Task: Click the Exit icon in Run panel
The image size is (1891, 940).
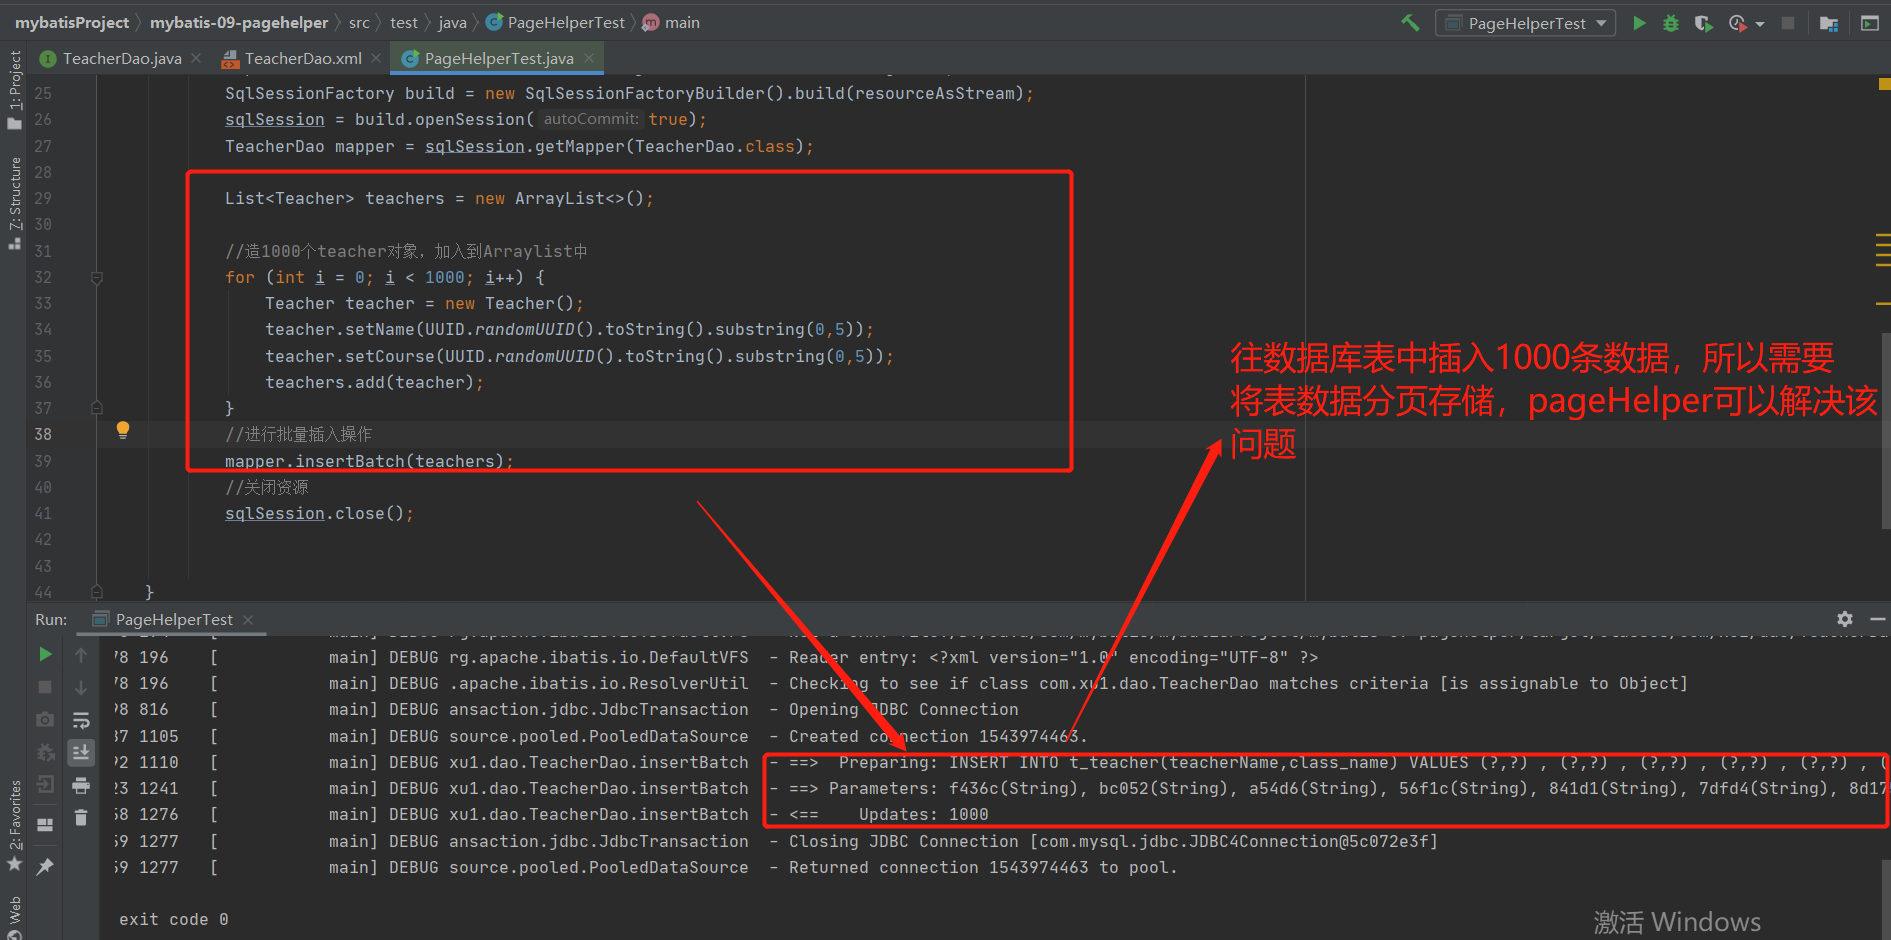Action: click(x=45, y=785)
